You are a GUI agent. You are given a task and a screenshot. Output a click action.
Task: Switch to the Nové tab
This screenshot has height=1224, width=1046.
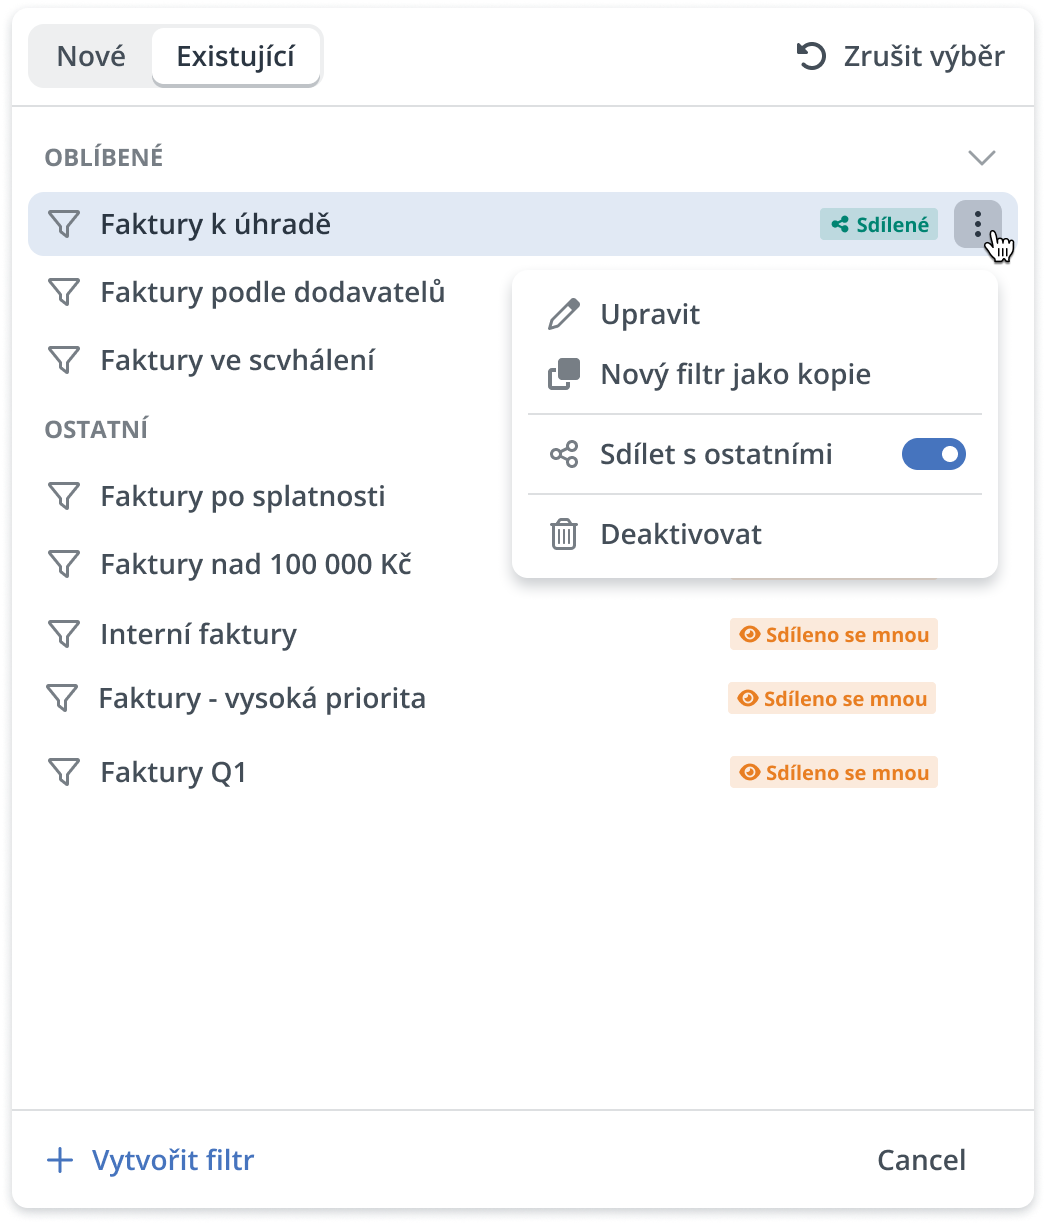coord(91,56)
